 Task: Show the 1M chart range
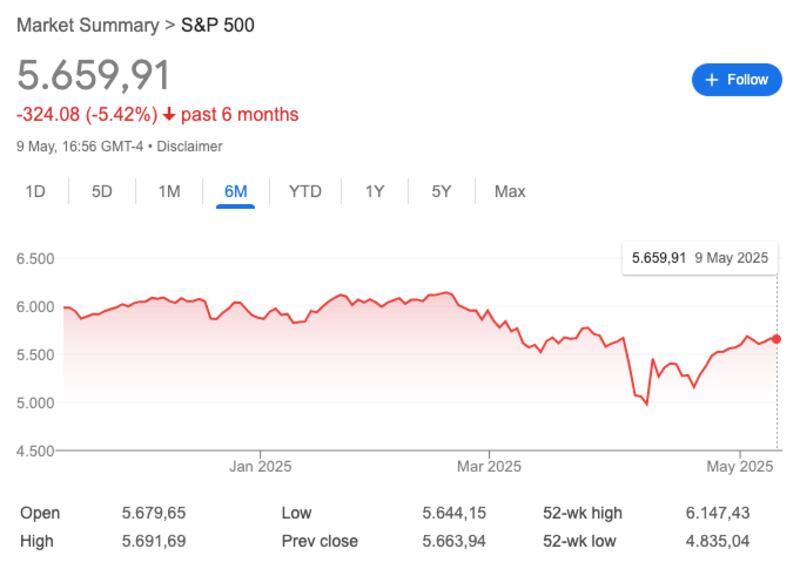click(169, 191)
